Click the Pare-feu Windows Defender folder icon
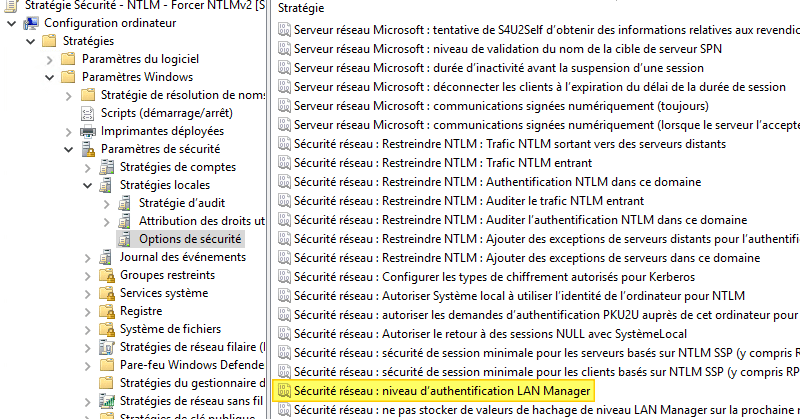This screenshot has height=419, width=800. pos(107,365)
